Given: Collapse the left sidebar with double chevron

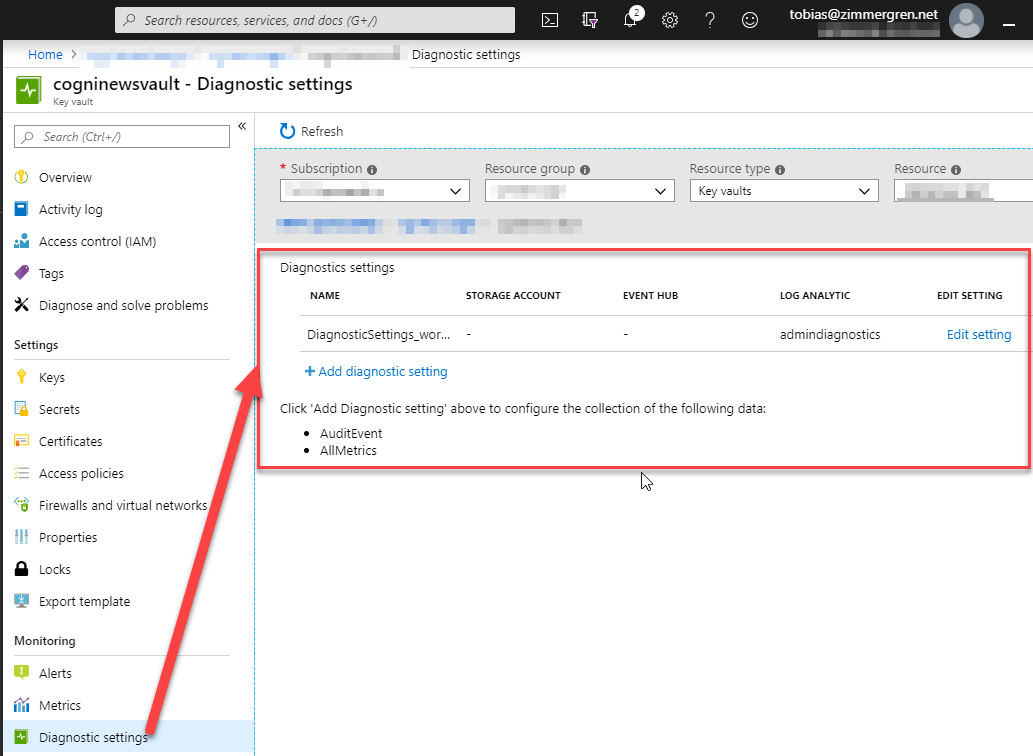Looking at the screenshot, I should (242, 126).
